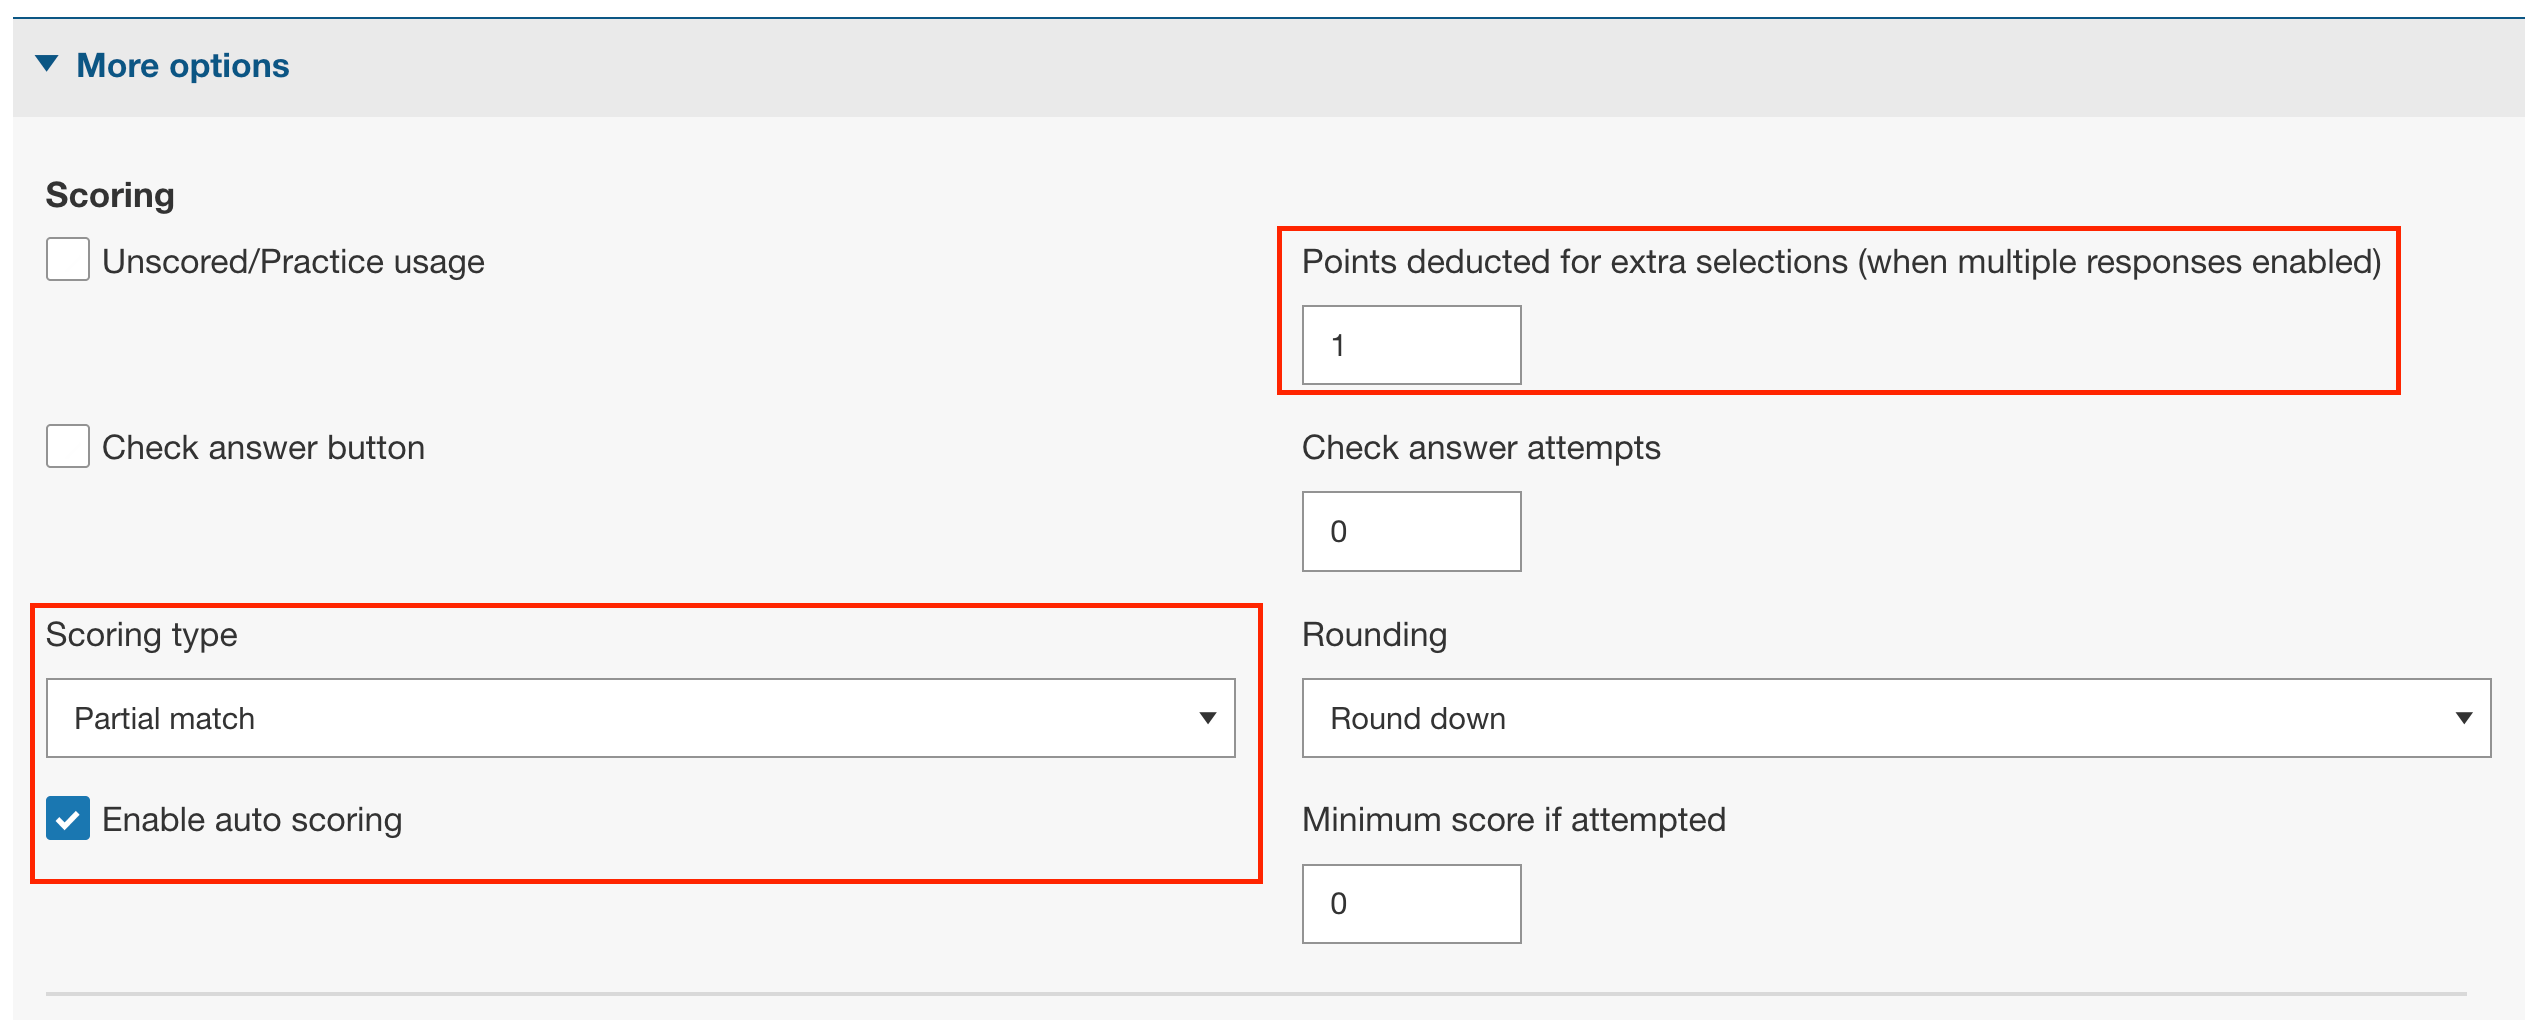The width and height of the screenshot is (2542, 1020).
Task: Open the Scoring type Partial match dropdown
Action: click(x=640, y=718)
